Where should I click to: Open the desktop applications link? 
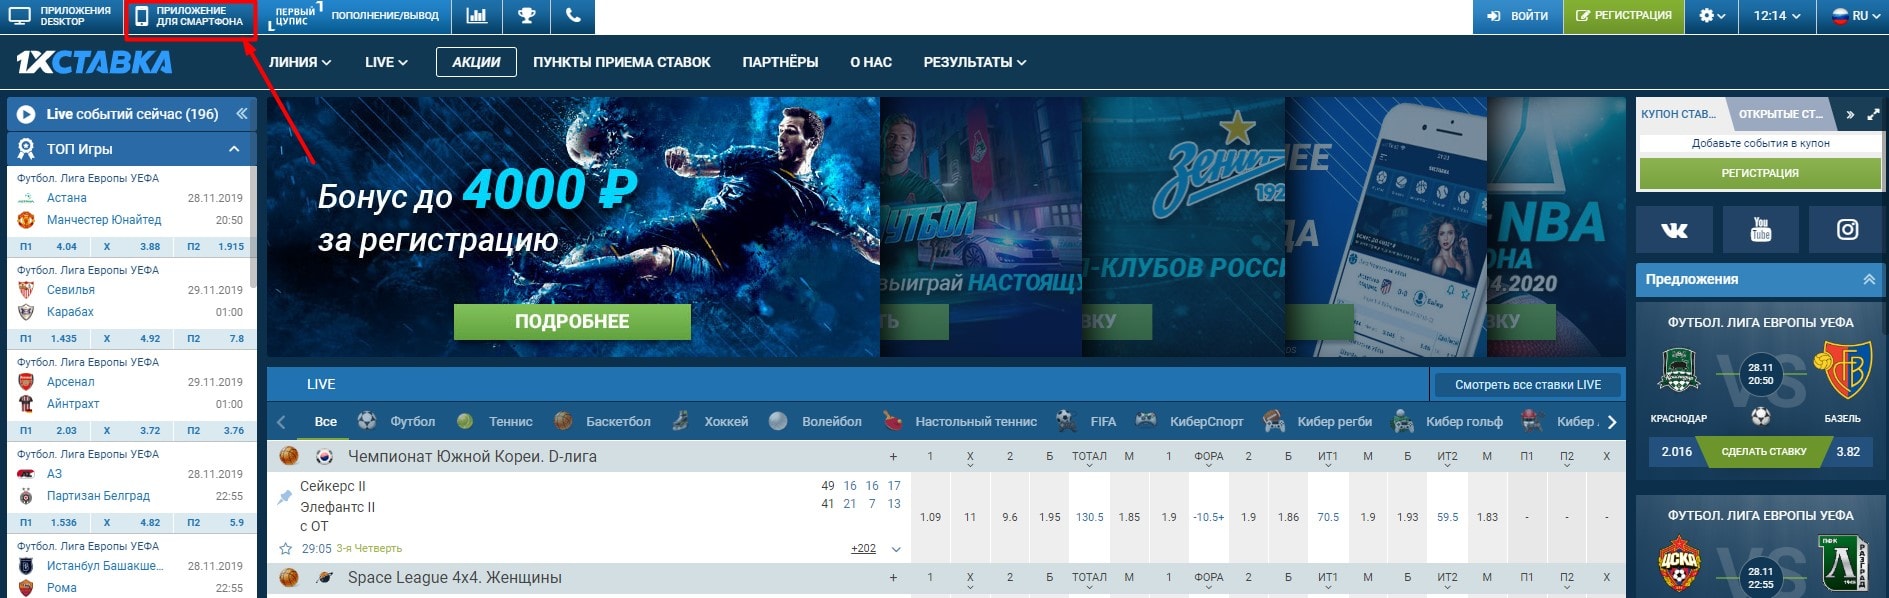(62, 16)
